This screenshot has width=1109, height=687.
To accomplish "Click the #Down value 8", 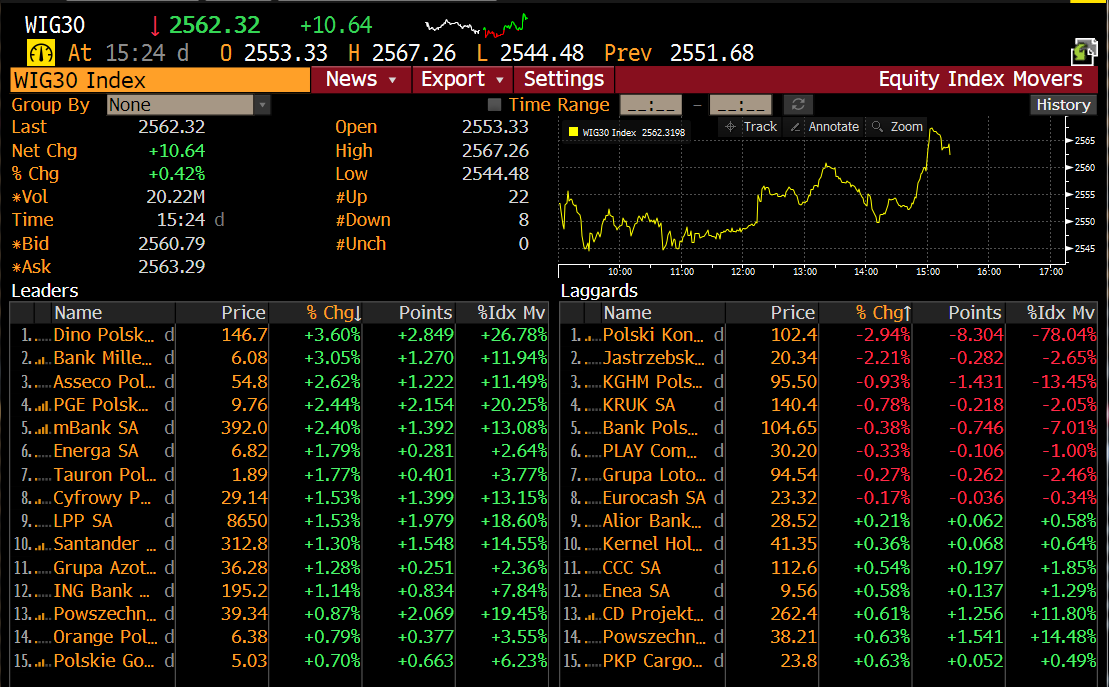I will (523, 220).
